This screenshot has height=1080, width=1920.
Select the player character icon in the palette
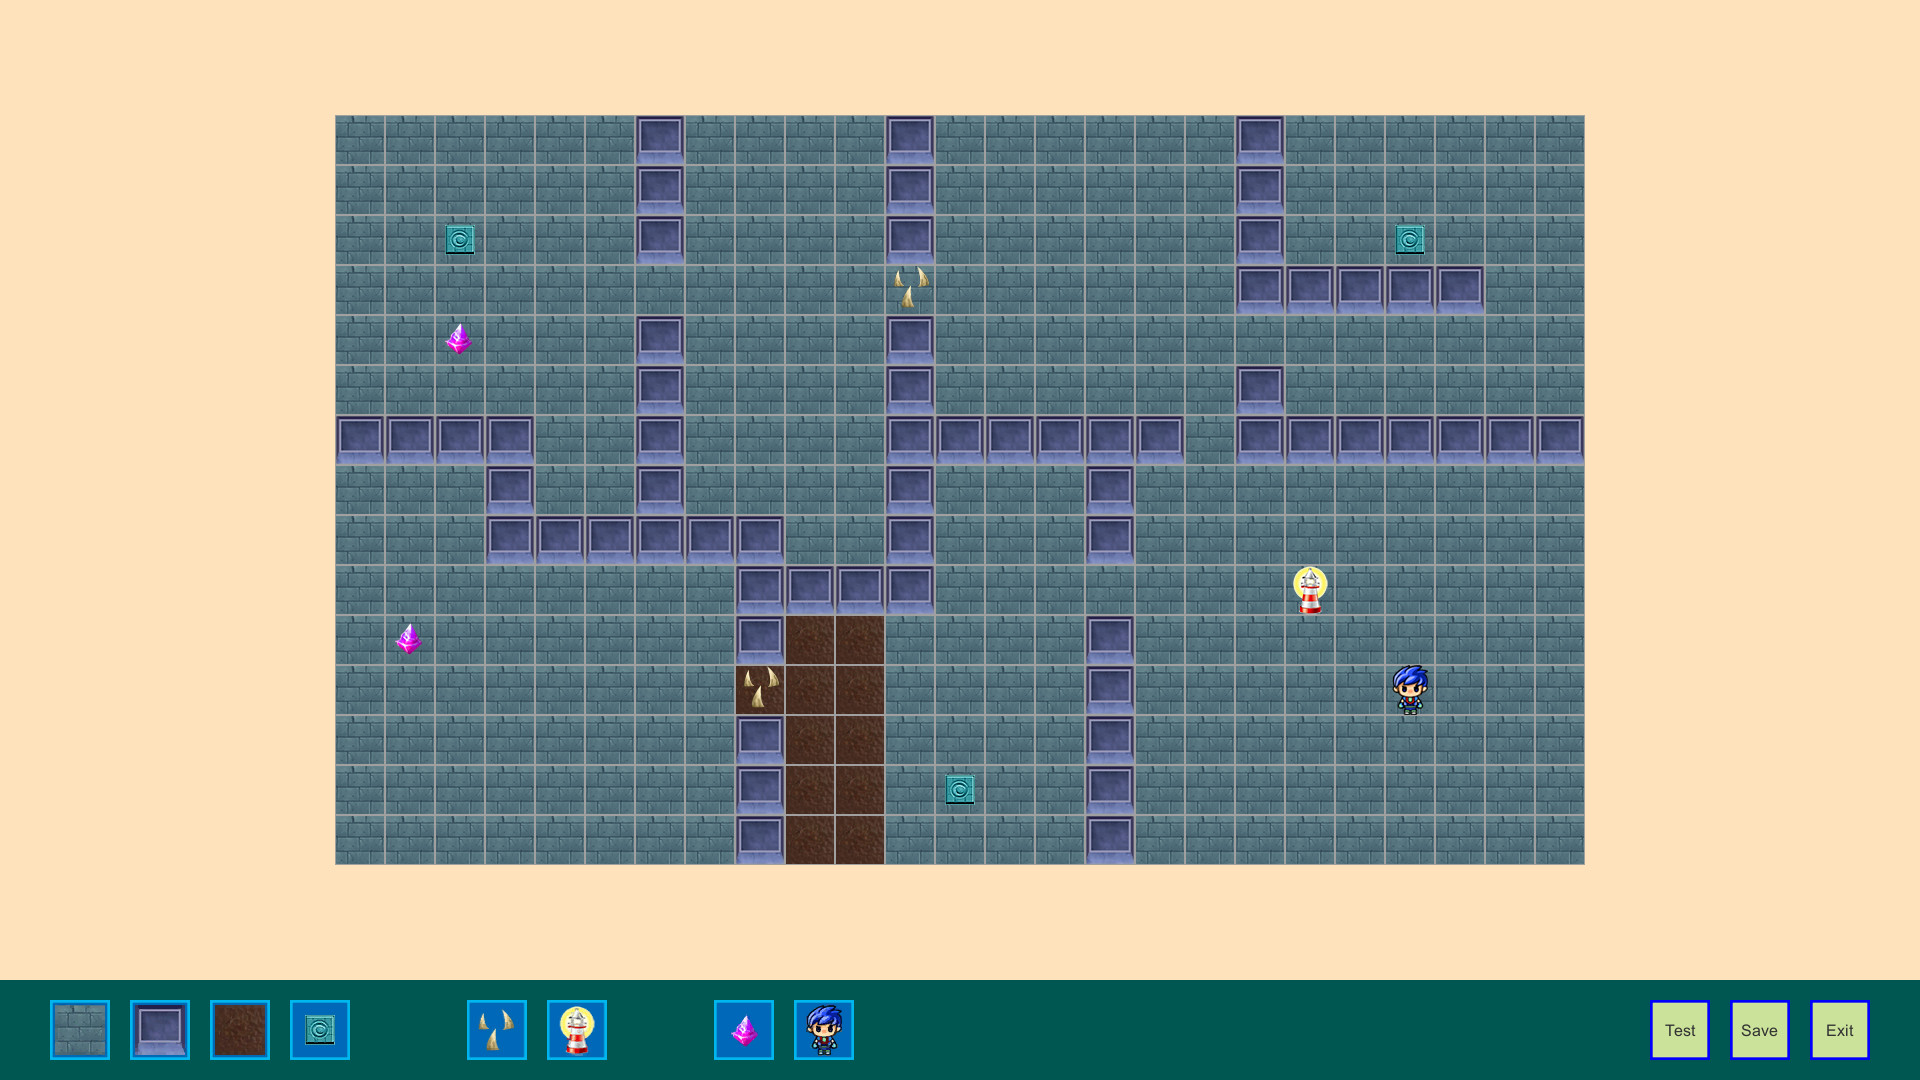click(823, 1030)
